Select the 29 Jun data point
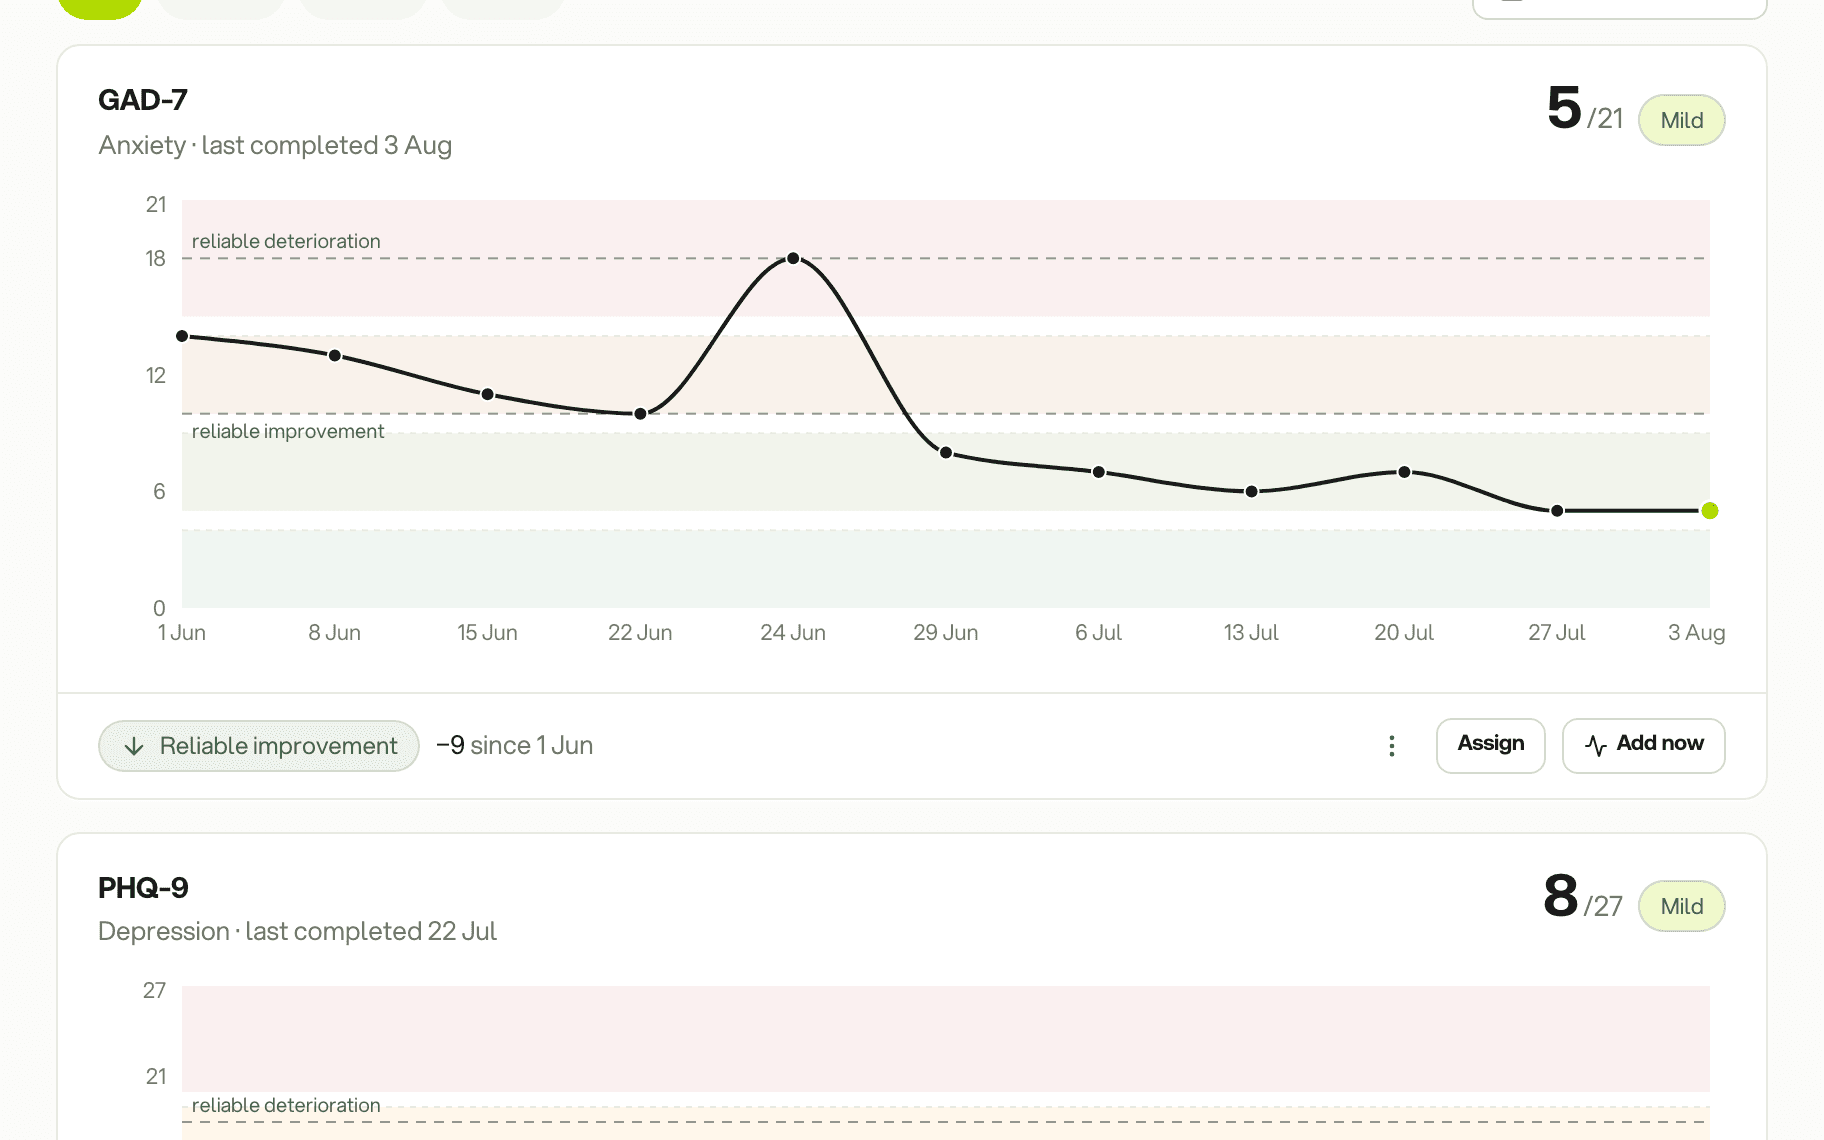 click(946, 453)
